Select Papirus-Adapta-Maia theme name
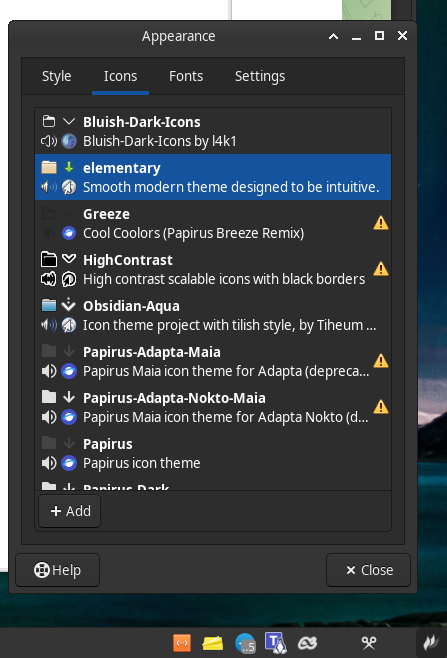The image size is (447, 658). pyautogui.click(x=152, y=352)
